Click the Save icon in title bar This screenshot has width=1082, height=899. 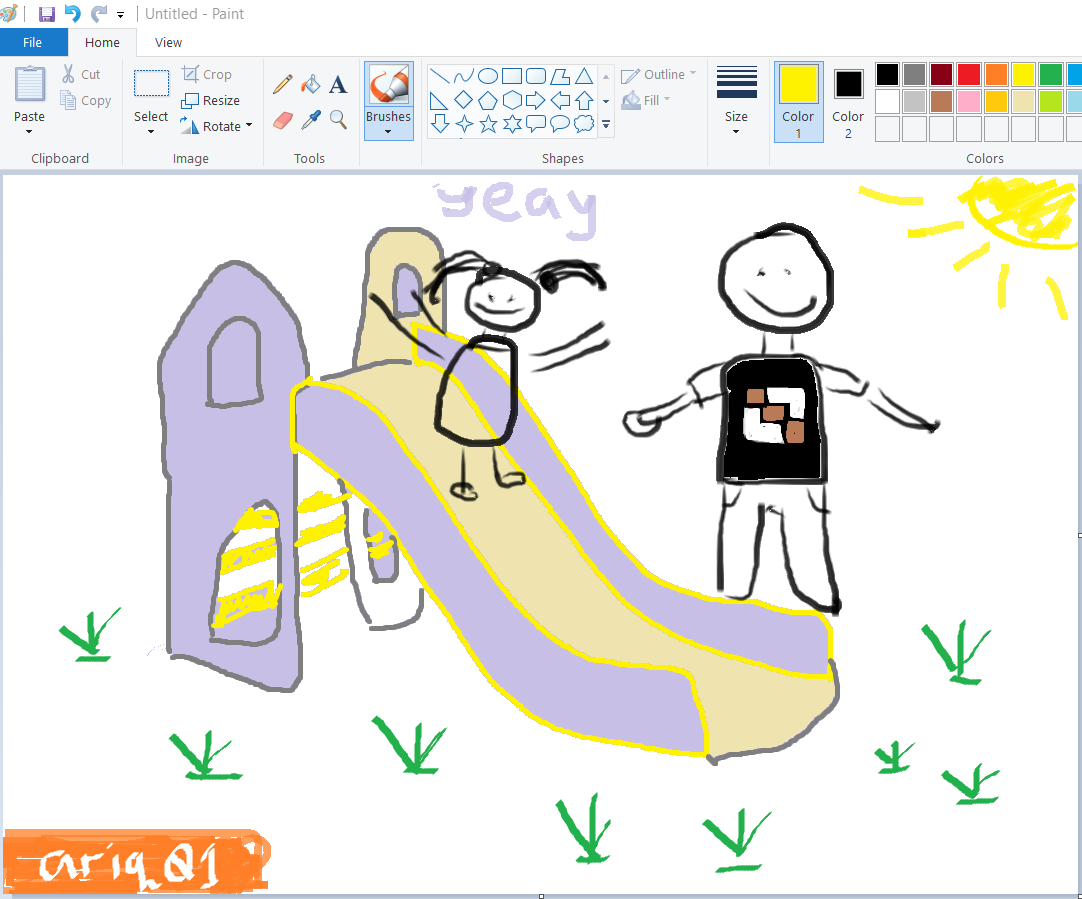(x=47, y=14)
